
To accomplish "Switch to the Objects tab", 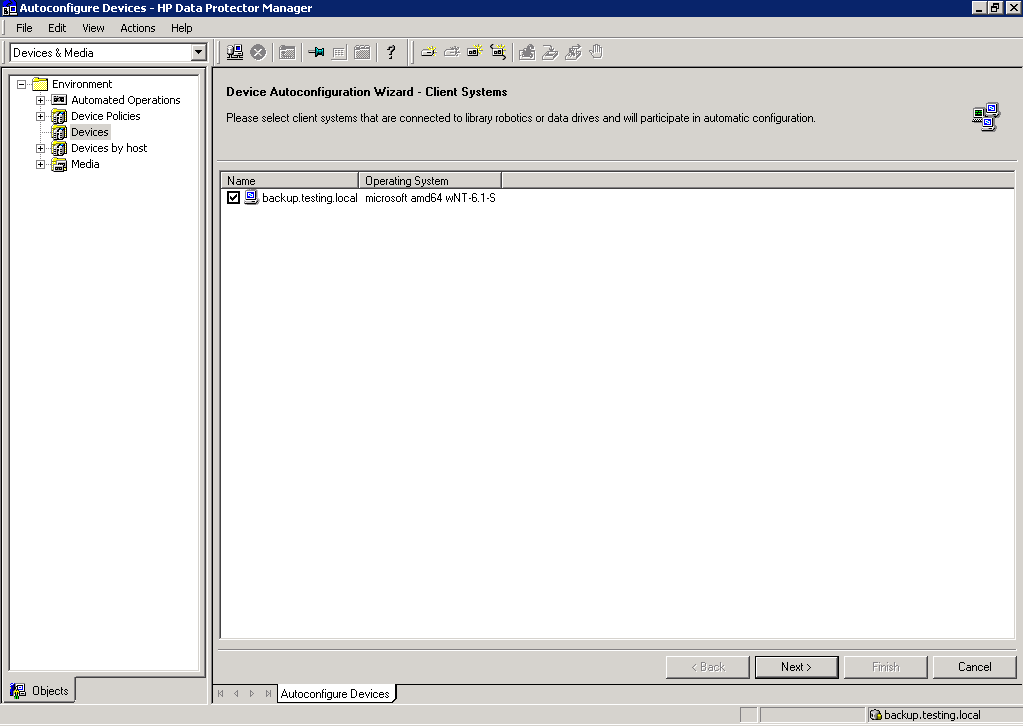I will tap(41, 690).
